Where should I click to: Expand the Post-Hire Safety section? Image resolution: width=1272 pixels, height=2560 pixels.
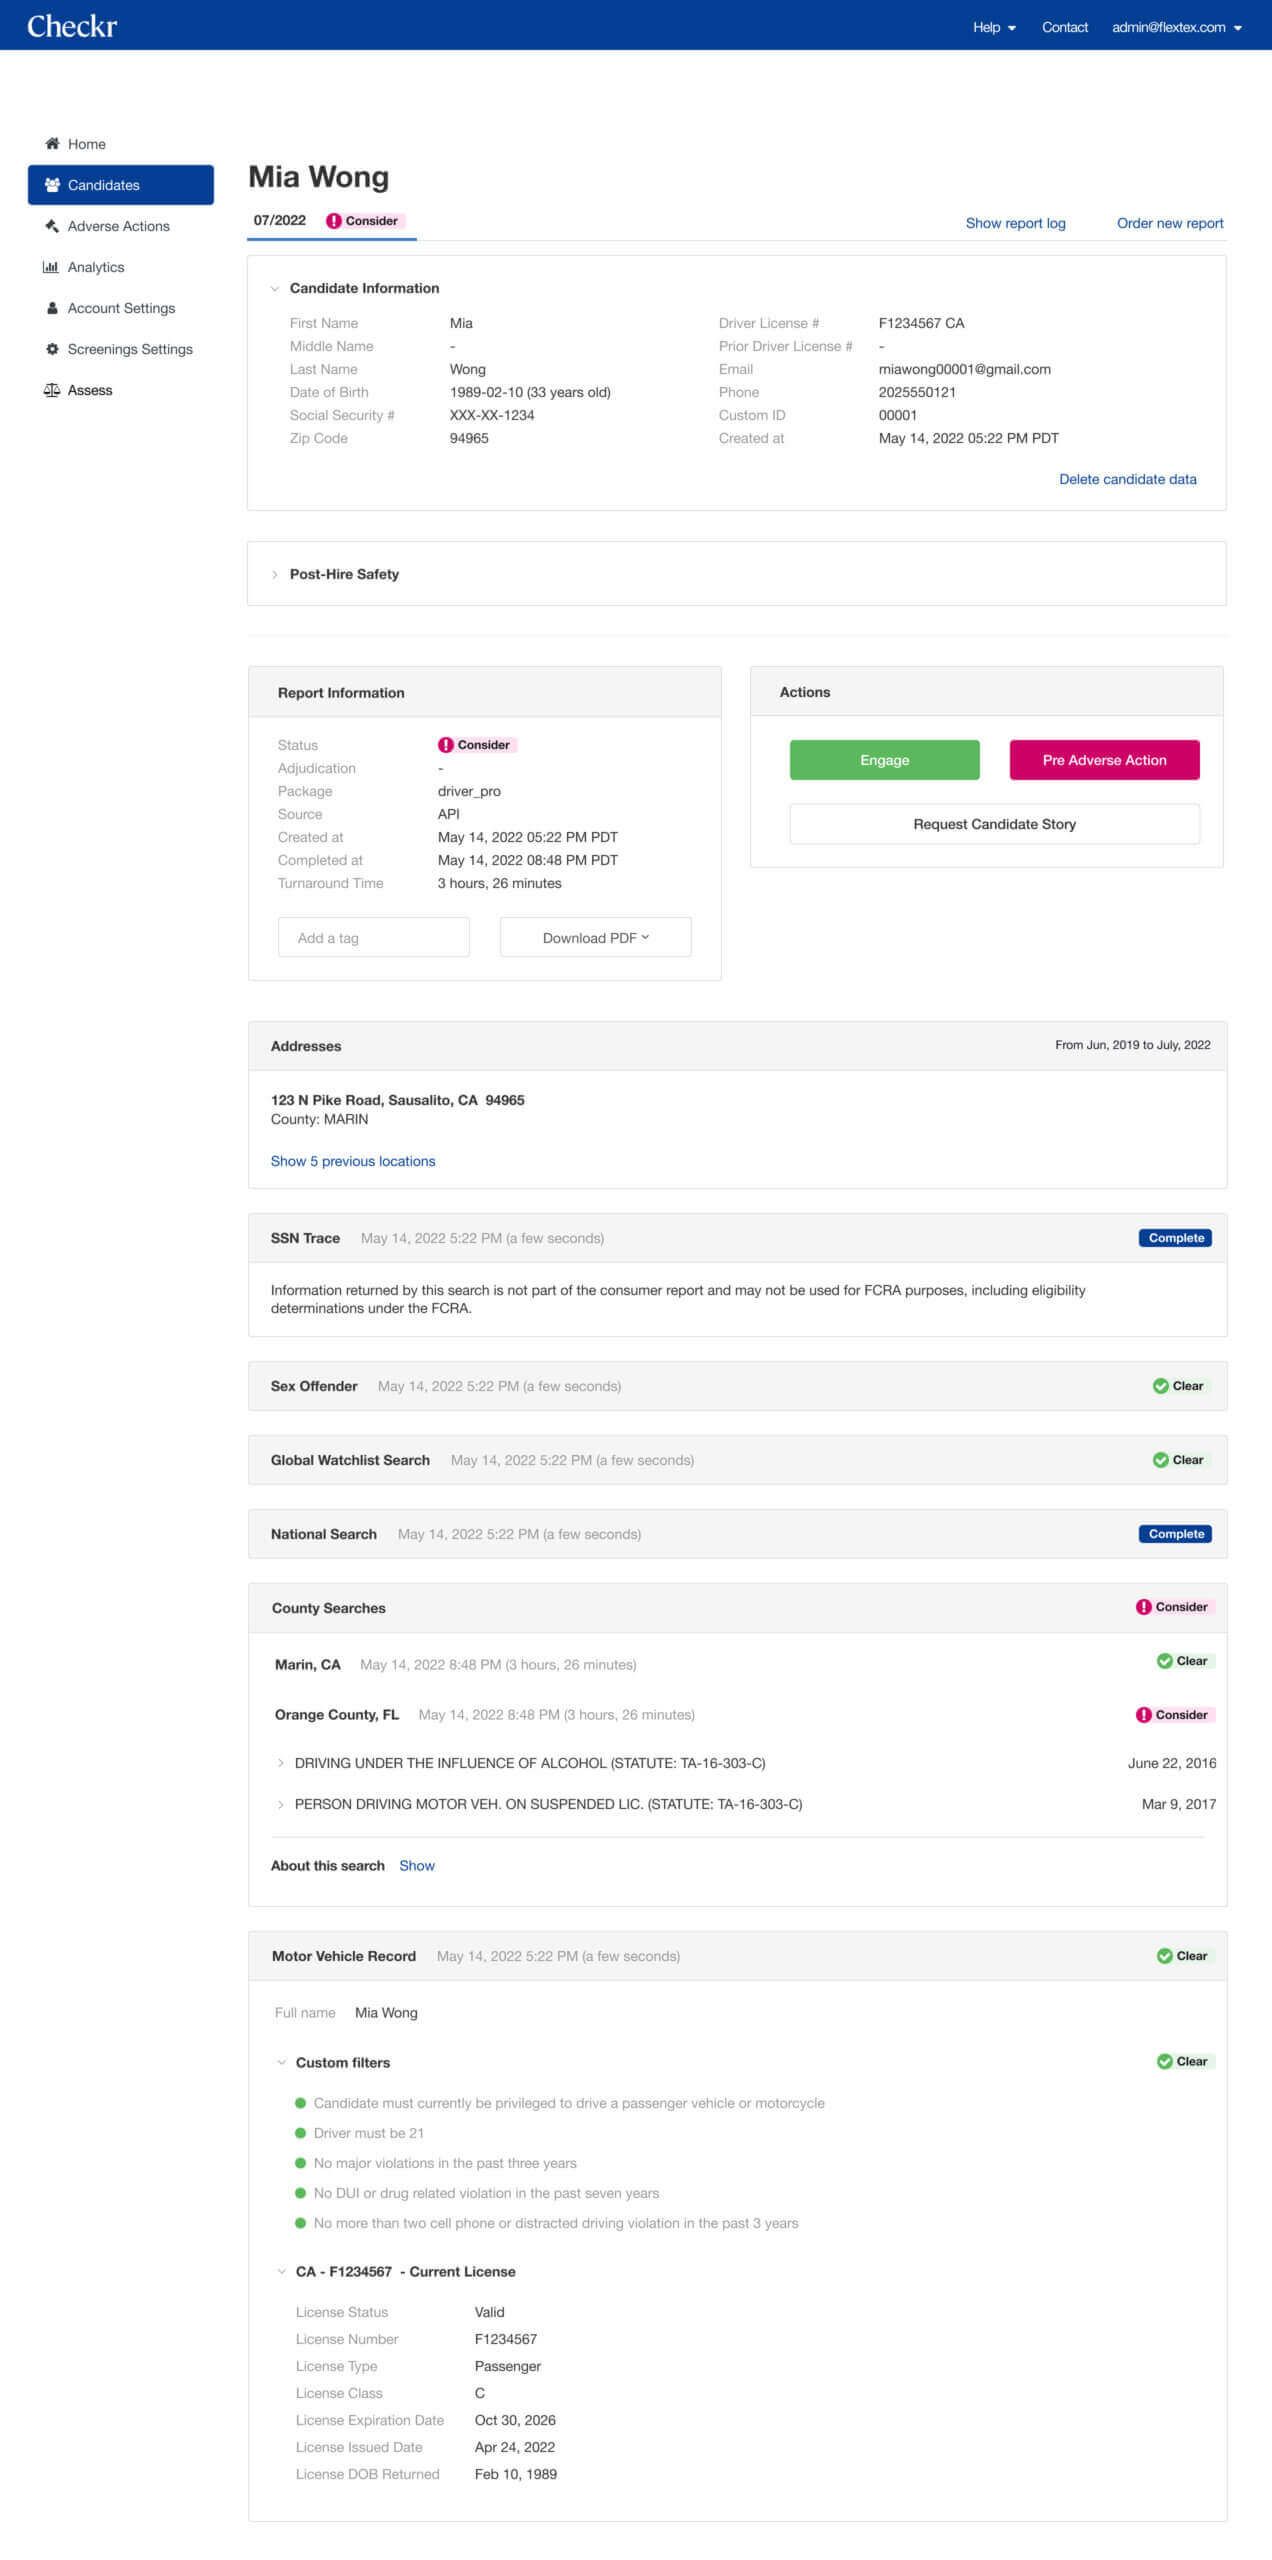(x=274, y=575)
